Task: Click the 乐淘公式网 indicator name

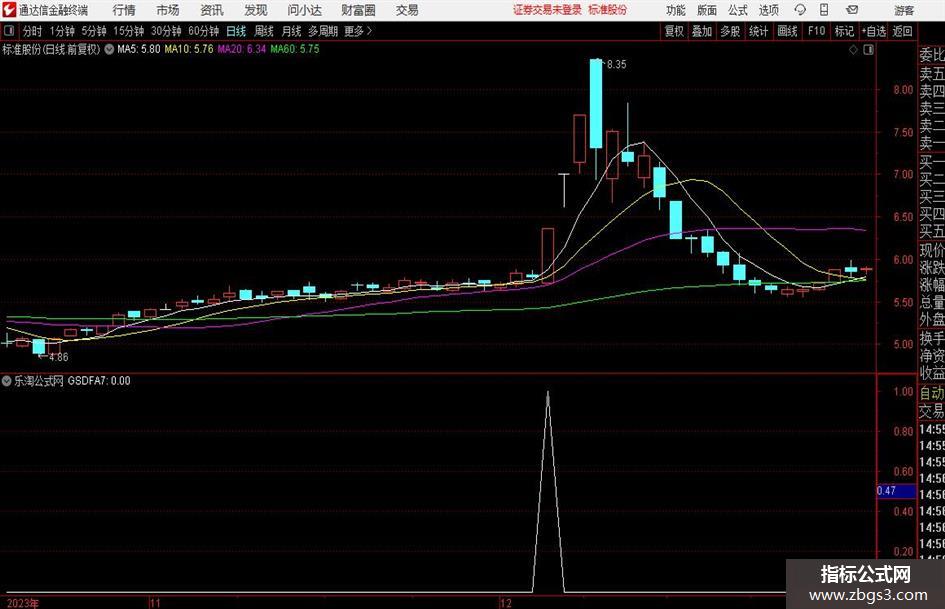Action: click(39, 381)
